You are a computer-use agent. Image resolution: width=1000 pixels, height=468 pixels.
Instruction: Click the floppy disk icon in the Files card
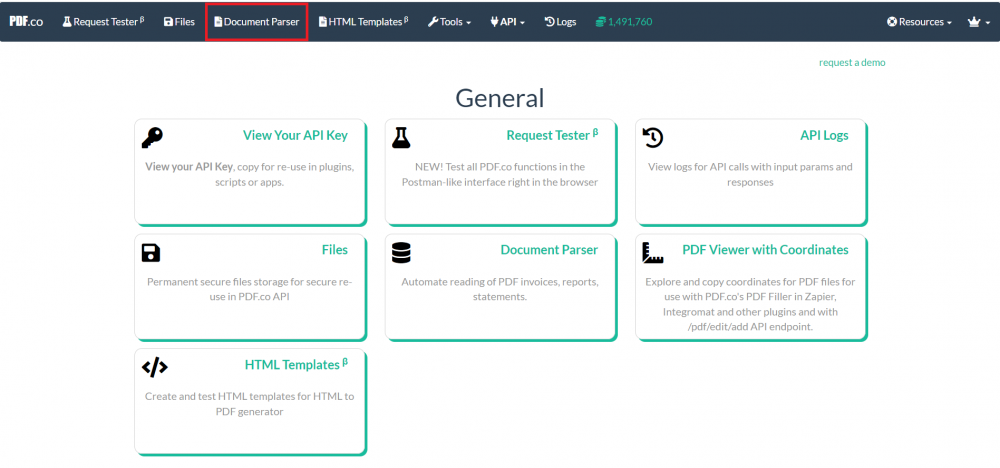pos(151,252)
